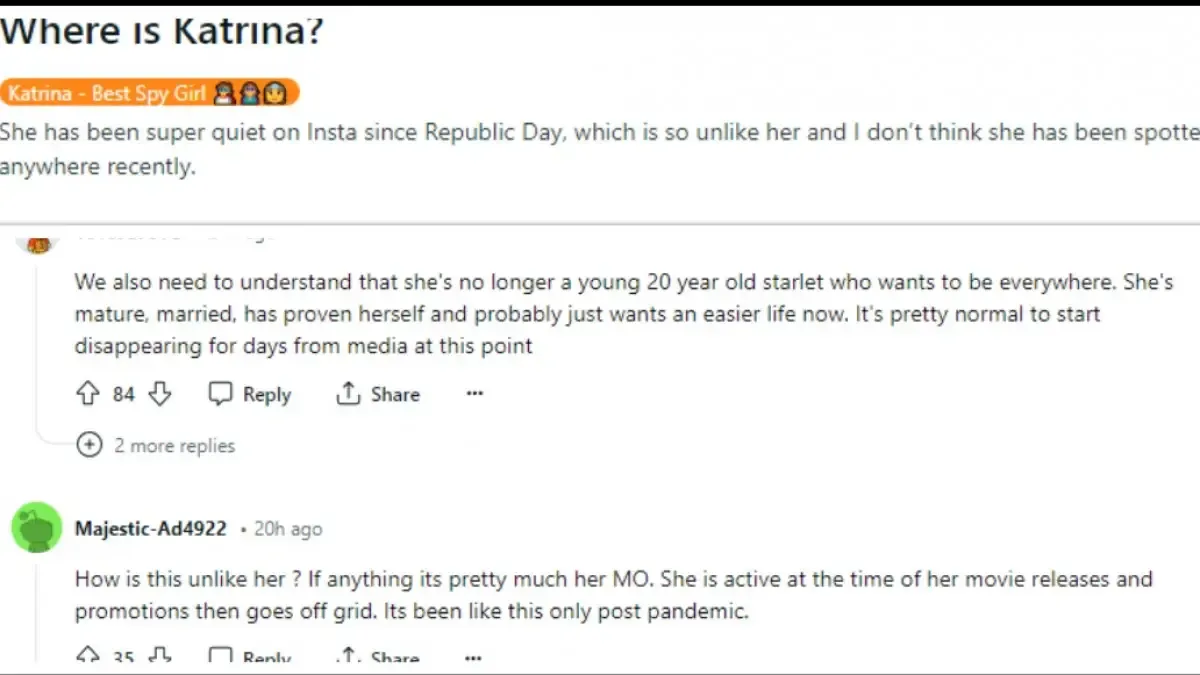Click the plus icon next to more replies
Image resolution: width=1200 pixels, height=675 pixels.
[x=88, y=445]
